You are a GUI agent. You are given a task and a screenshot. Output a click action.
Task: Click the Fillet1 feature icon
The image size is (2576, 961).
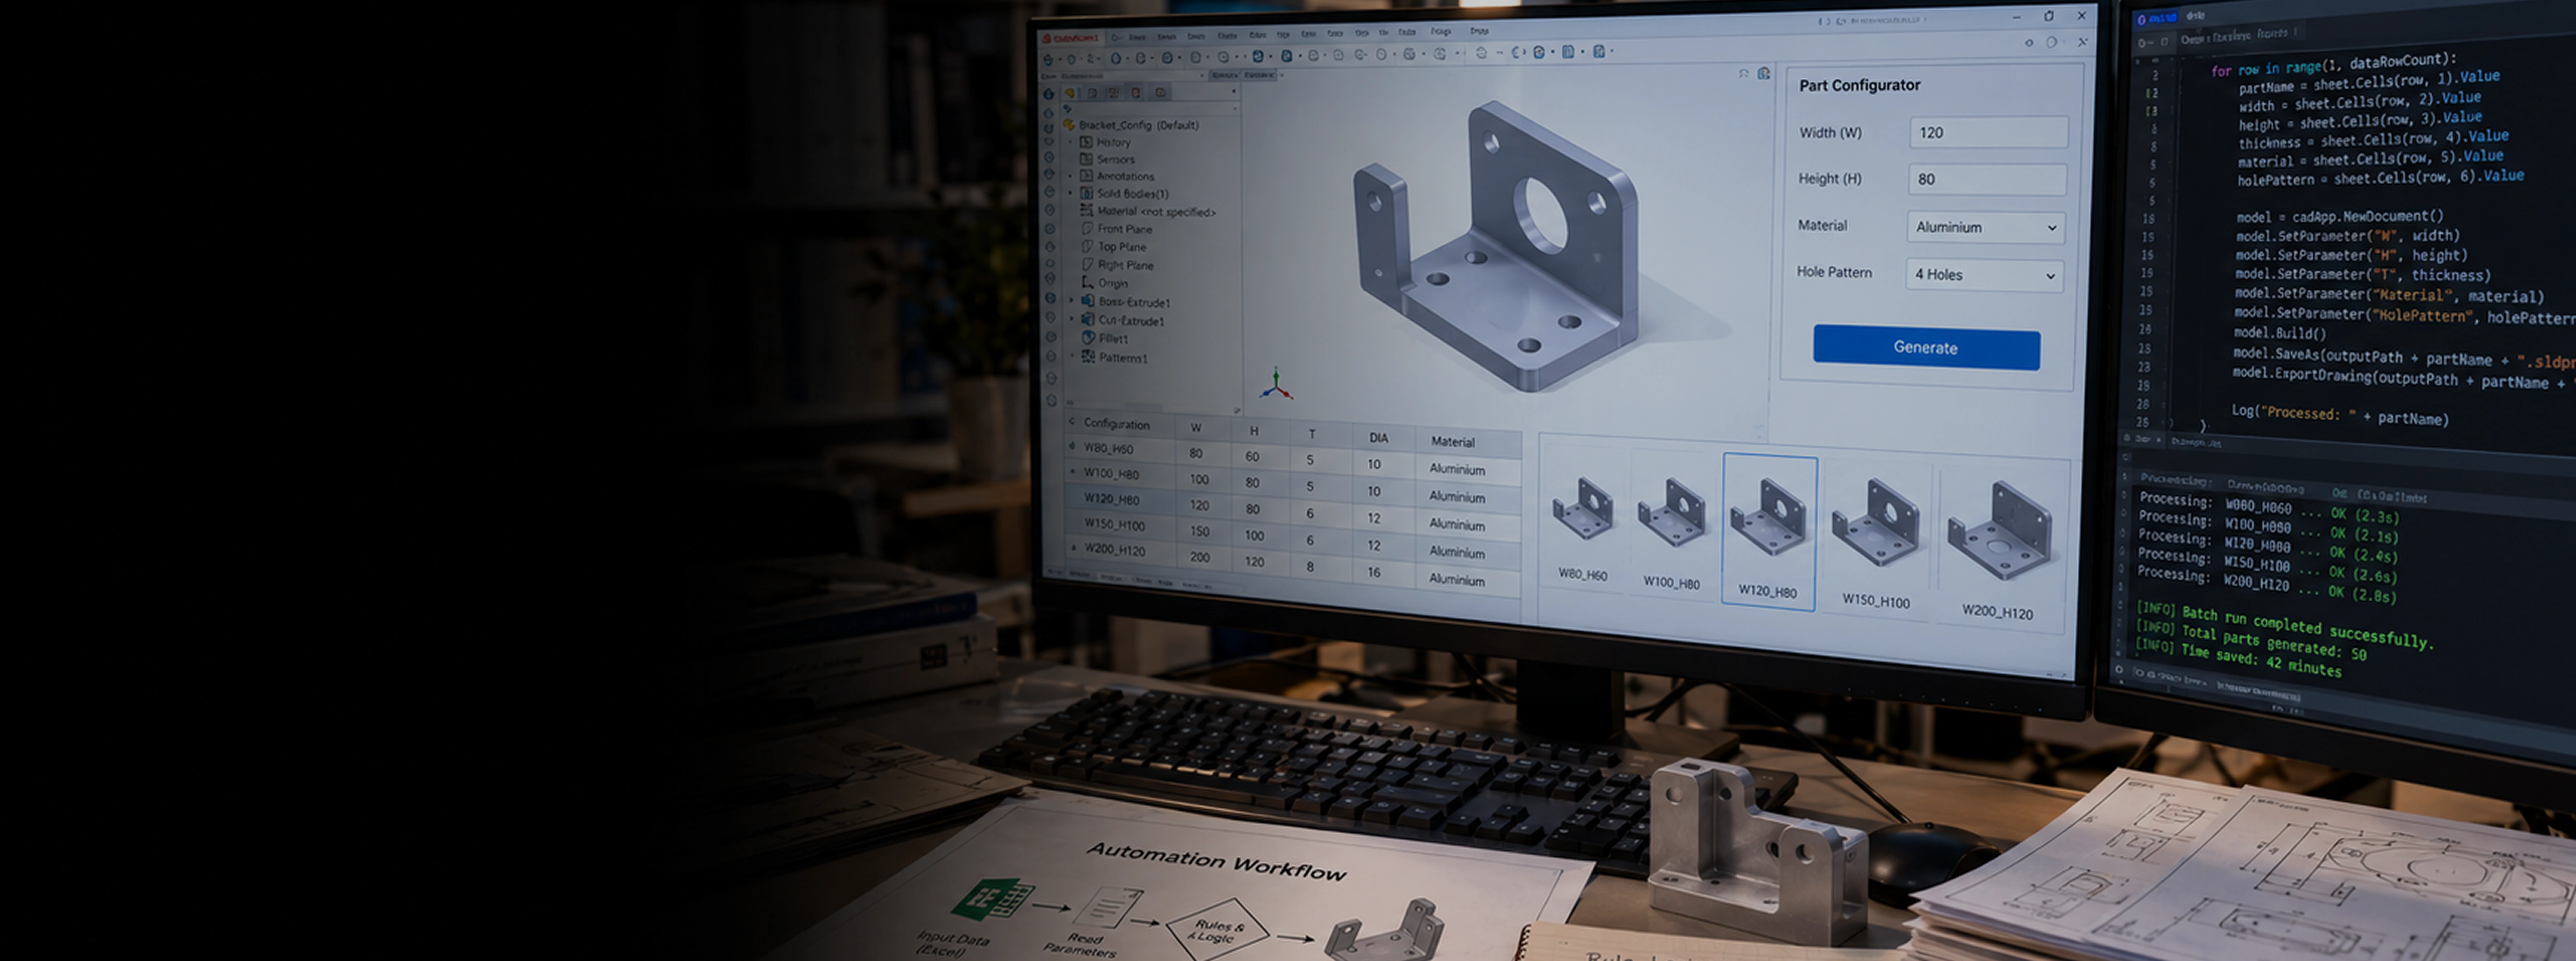click(1089, 338)
